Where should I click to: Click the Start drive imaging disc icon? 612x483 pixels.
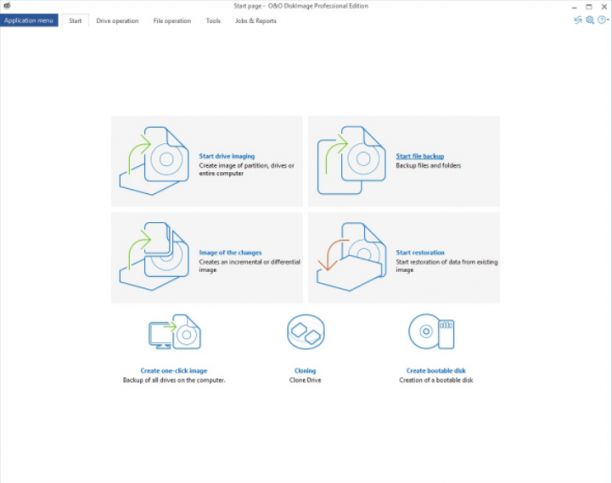tap(155, 160)
